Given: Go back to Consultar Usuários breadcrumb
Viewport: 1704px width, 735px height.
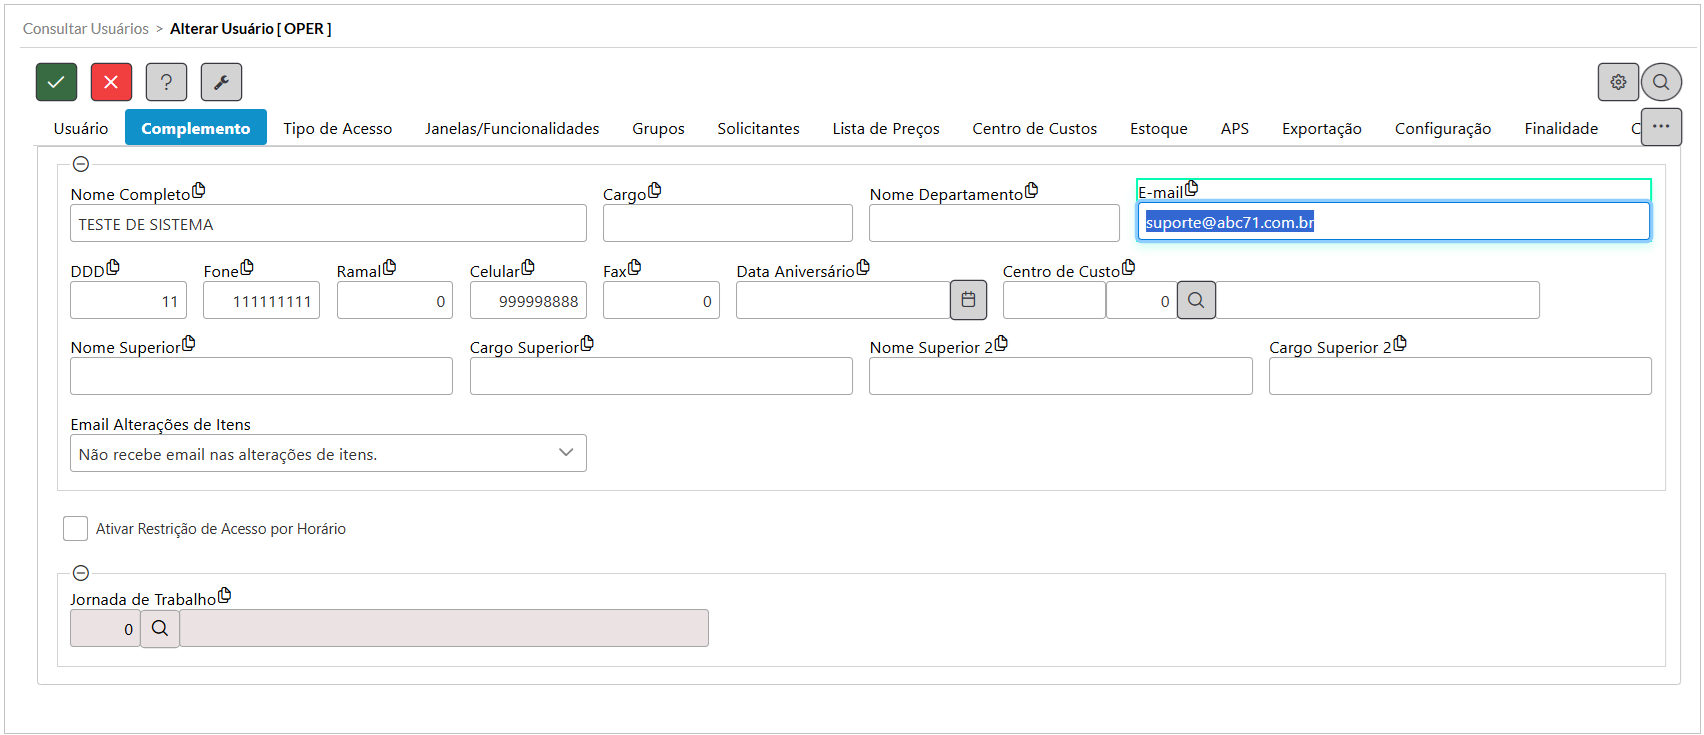Looking at the screenshot, I should pos(86,29).
